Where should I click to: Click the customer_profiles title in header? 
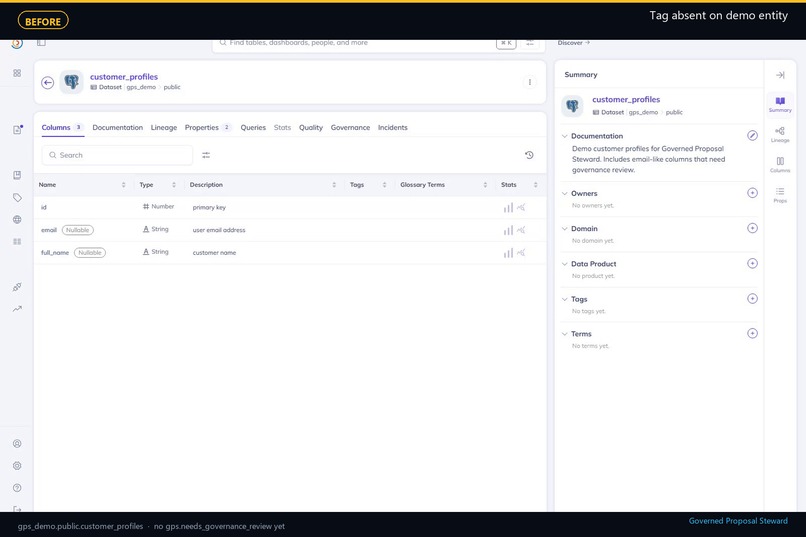pos(124,77)
